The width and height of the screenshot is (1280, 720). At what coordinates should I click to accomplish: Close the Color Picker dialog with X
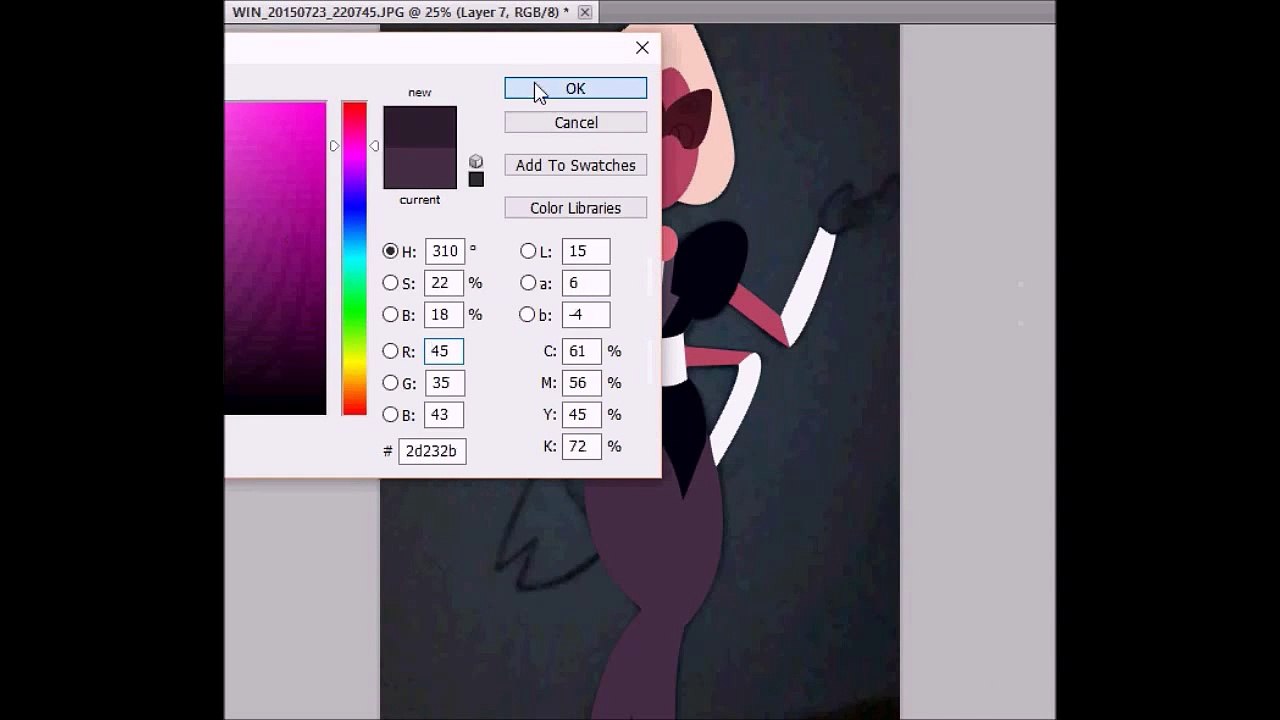(642, 47)
